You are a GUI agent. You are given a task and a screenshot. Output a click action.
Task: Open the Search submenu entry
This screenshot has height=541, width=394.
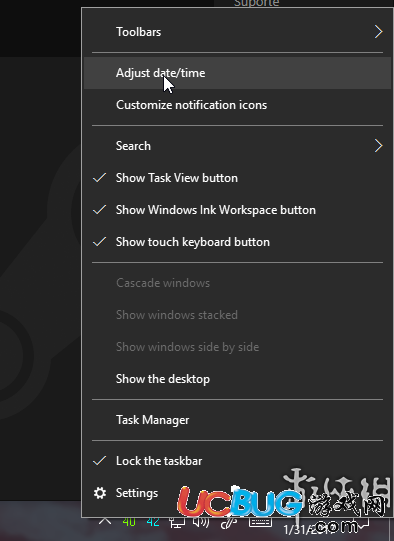tap(237, 146)
